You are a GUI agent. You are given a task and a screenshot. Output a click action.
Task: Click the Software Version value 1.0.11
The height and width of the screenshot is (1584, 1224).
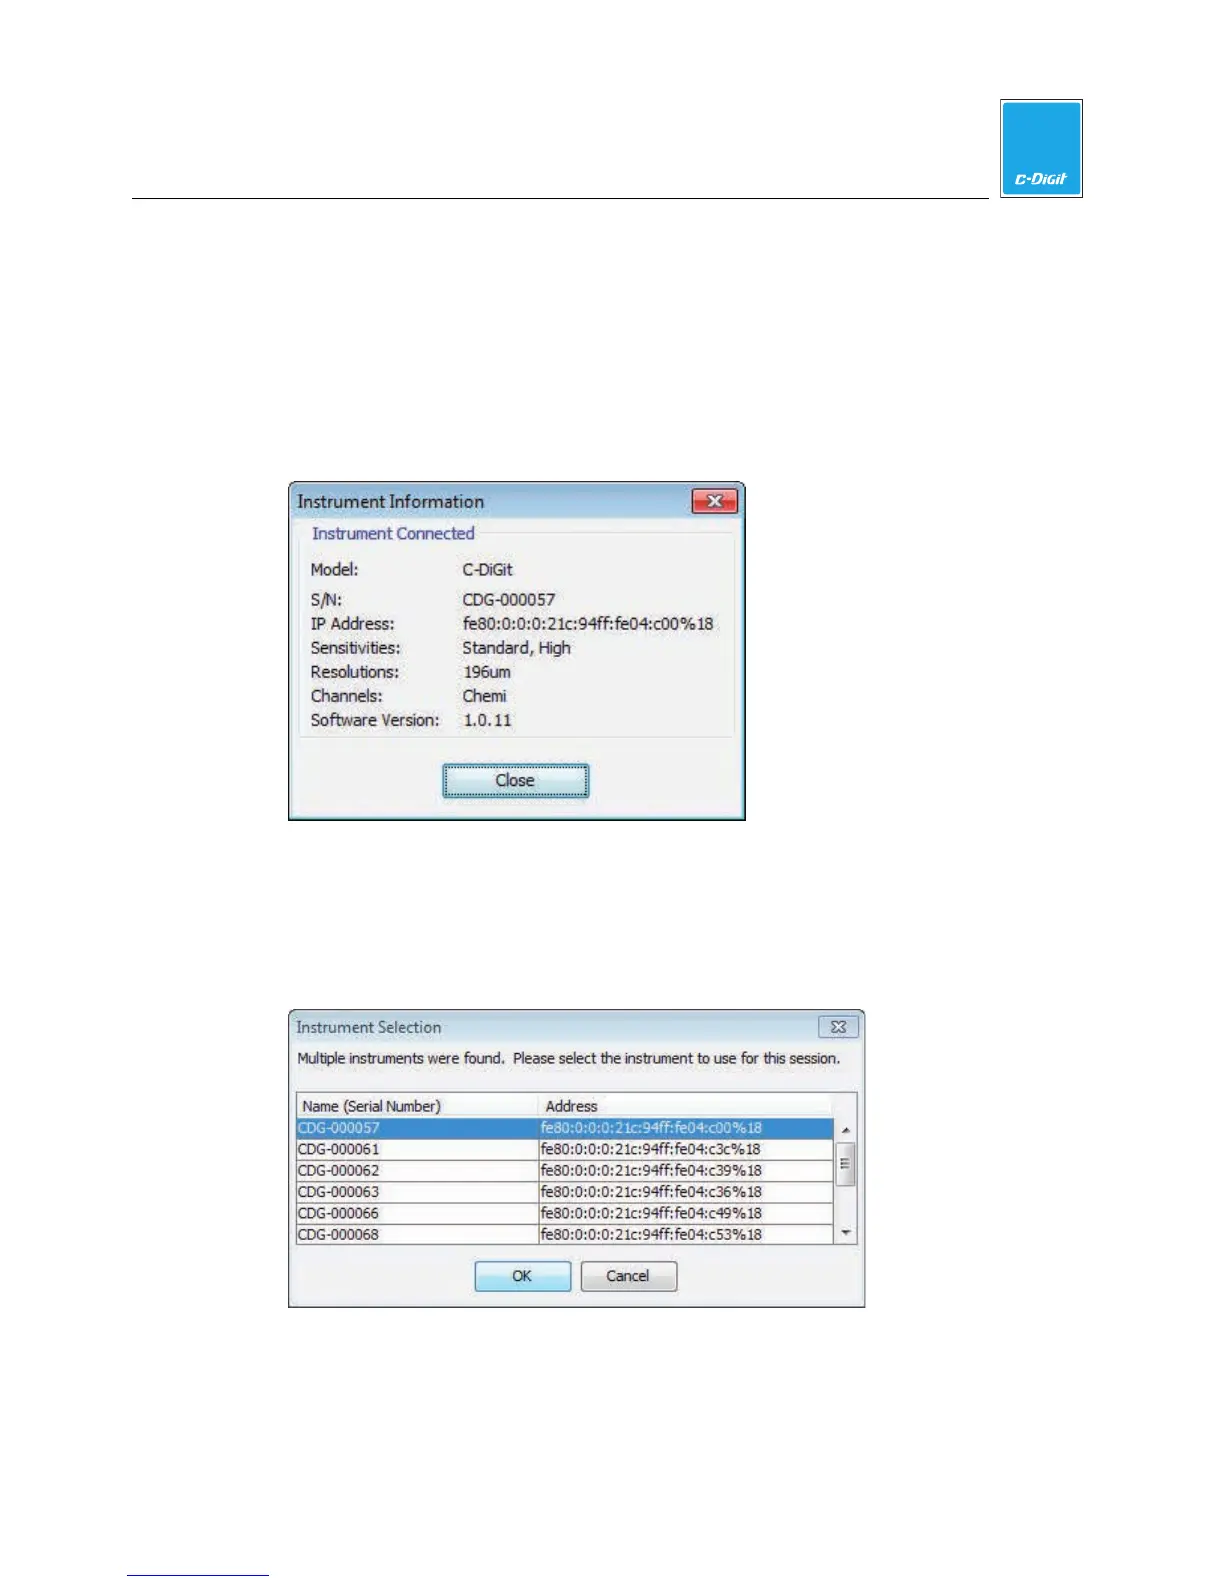point(487,720)
